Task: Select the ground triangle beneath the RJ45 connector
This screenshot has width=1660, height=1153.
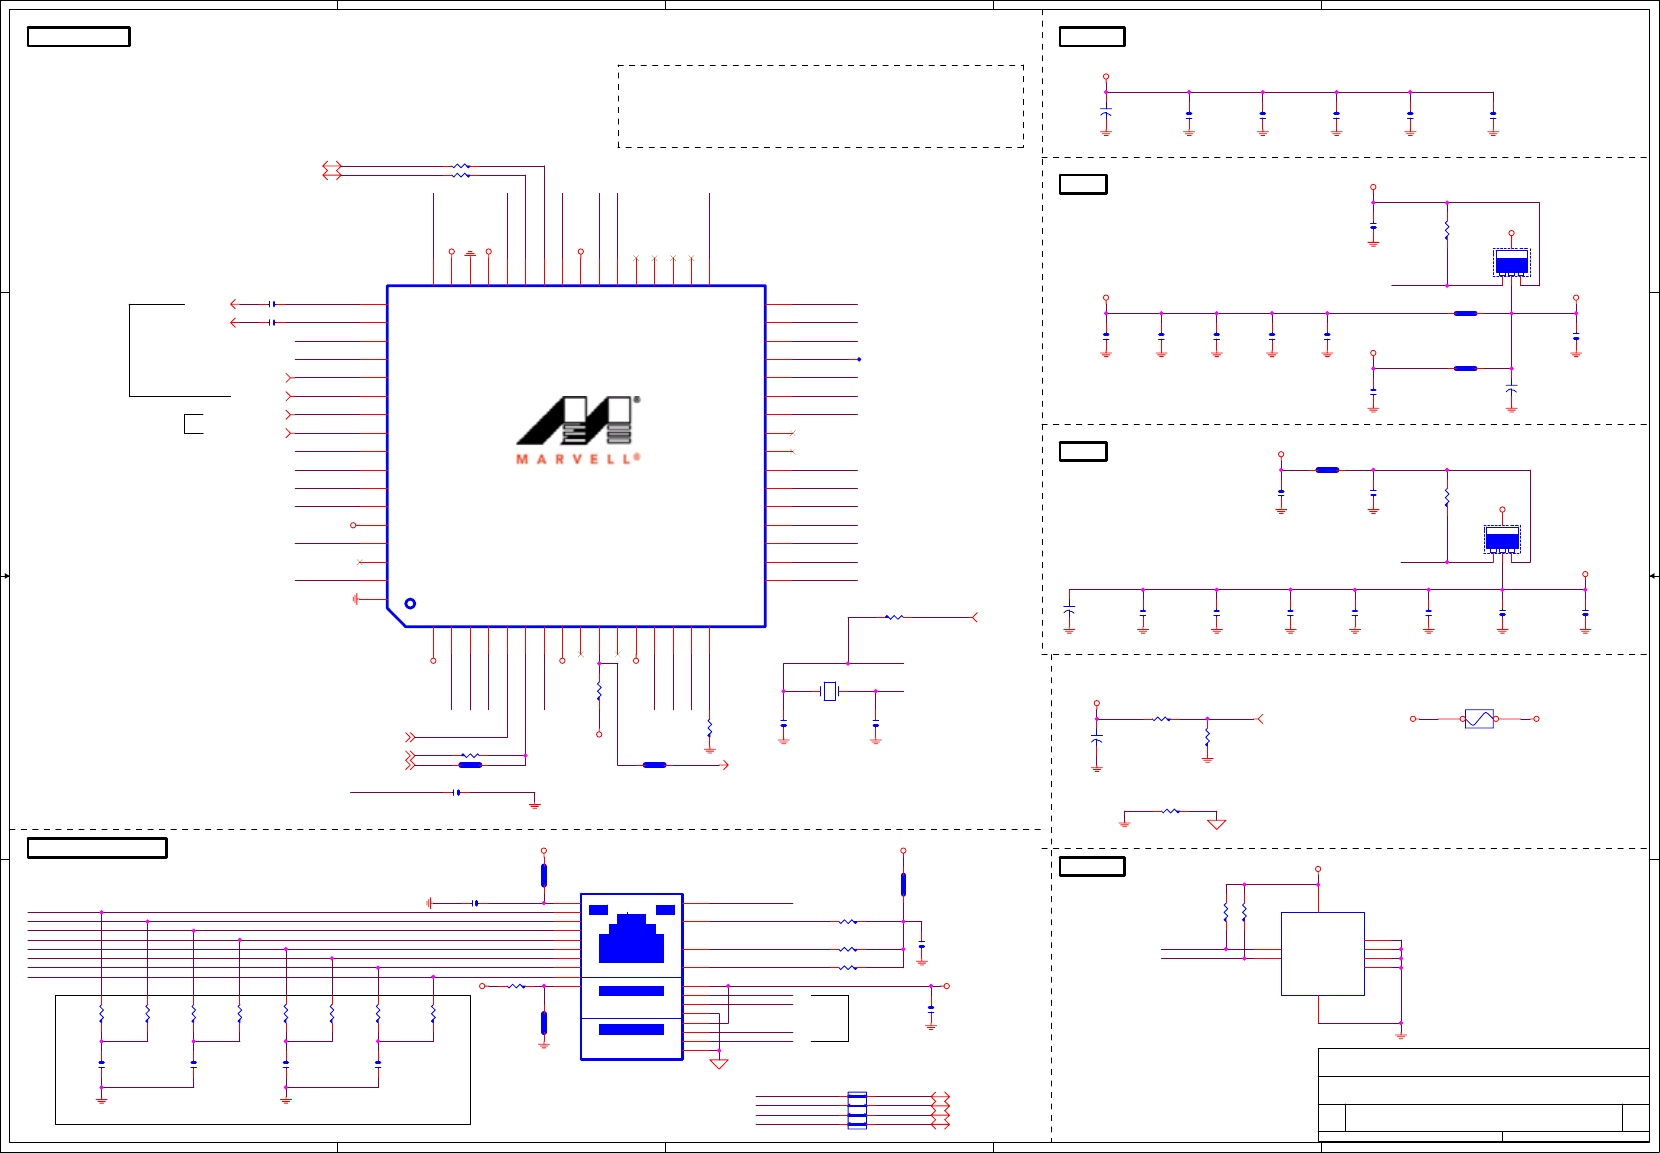Action: 718,1064
